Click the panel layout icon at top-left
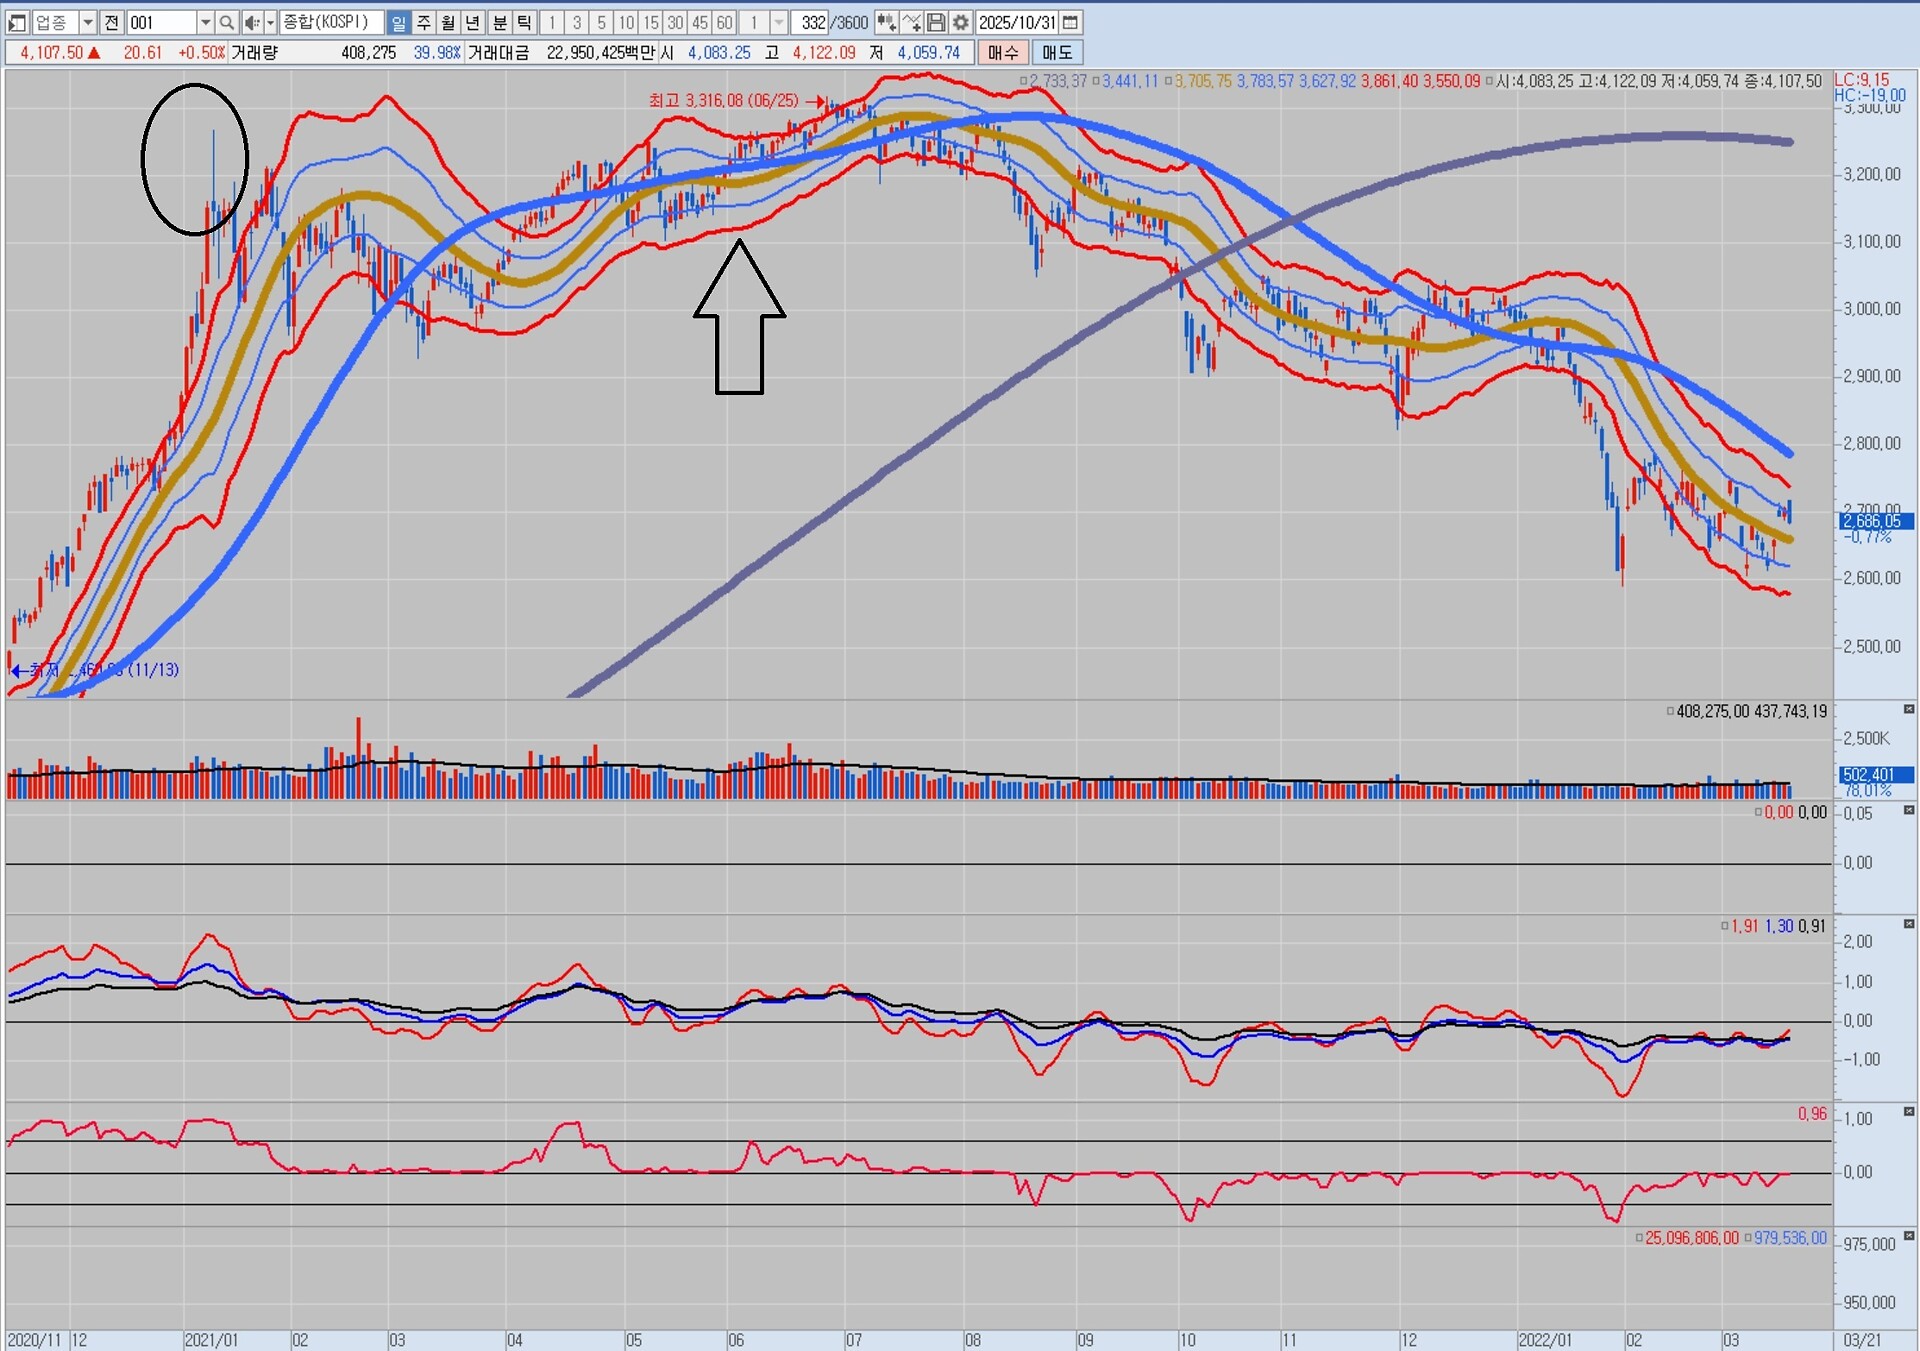Image resolution: width=1920 pixels, height=1351 pixels. (17, 22)
